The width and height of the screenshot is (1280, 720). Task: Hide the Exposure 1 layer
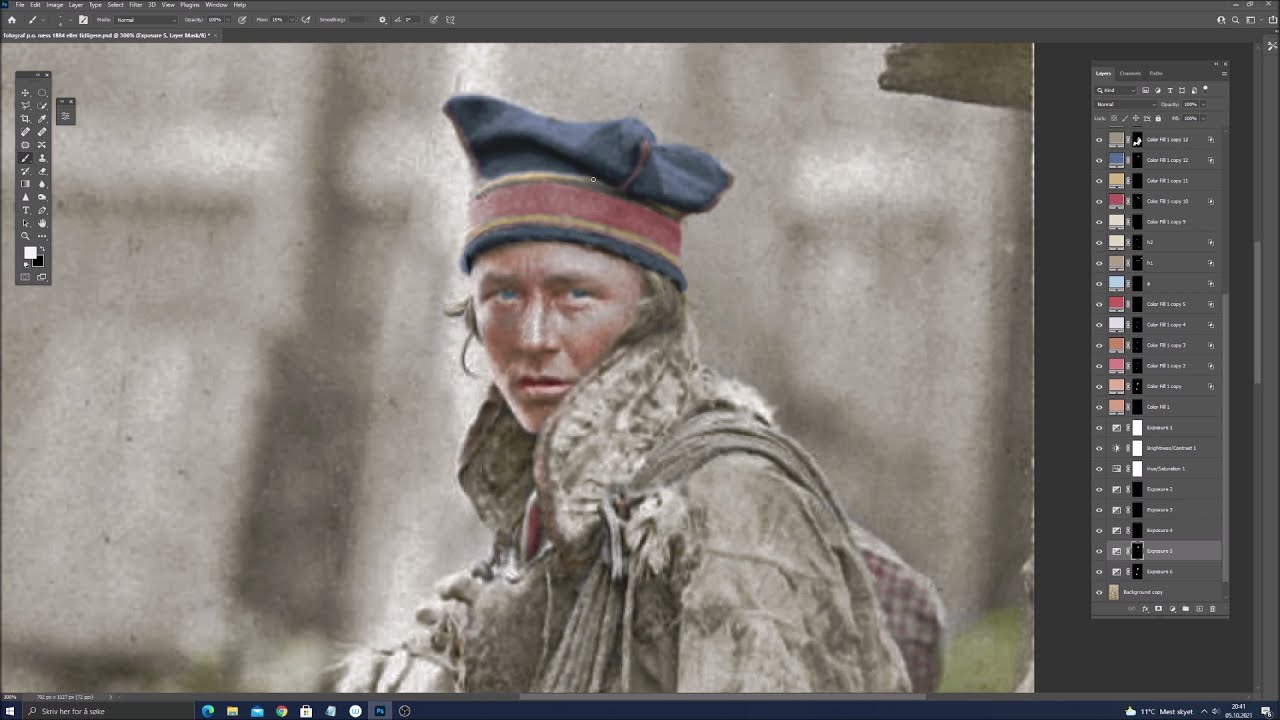1099,427
